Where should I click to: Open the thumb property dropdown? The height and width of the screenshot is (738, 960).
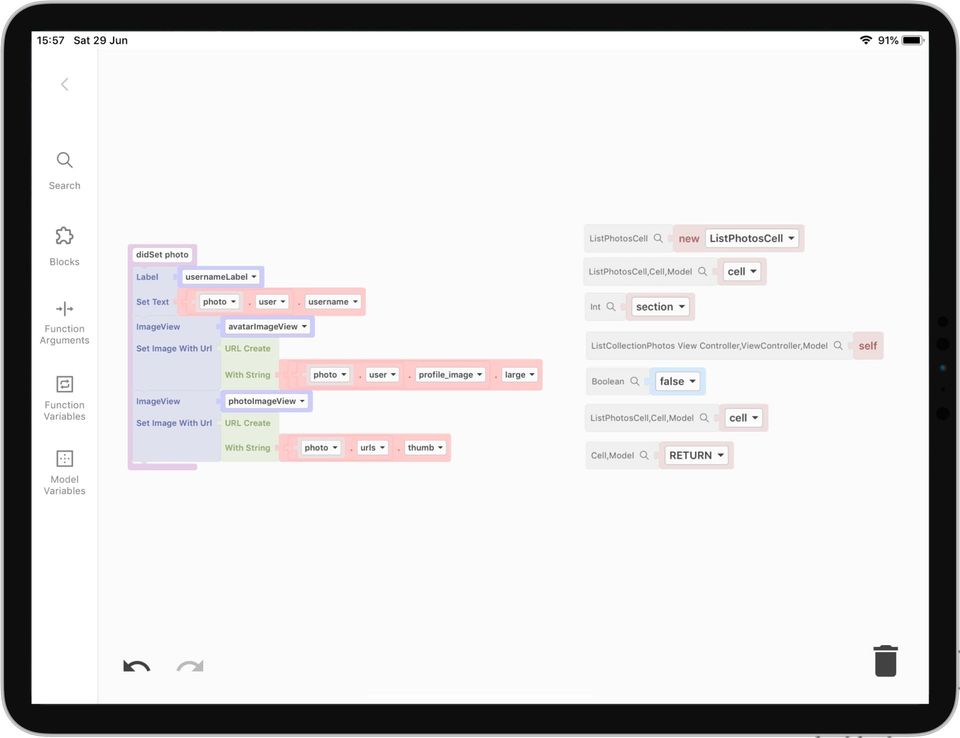425,448
